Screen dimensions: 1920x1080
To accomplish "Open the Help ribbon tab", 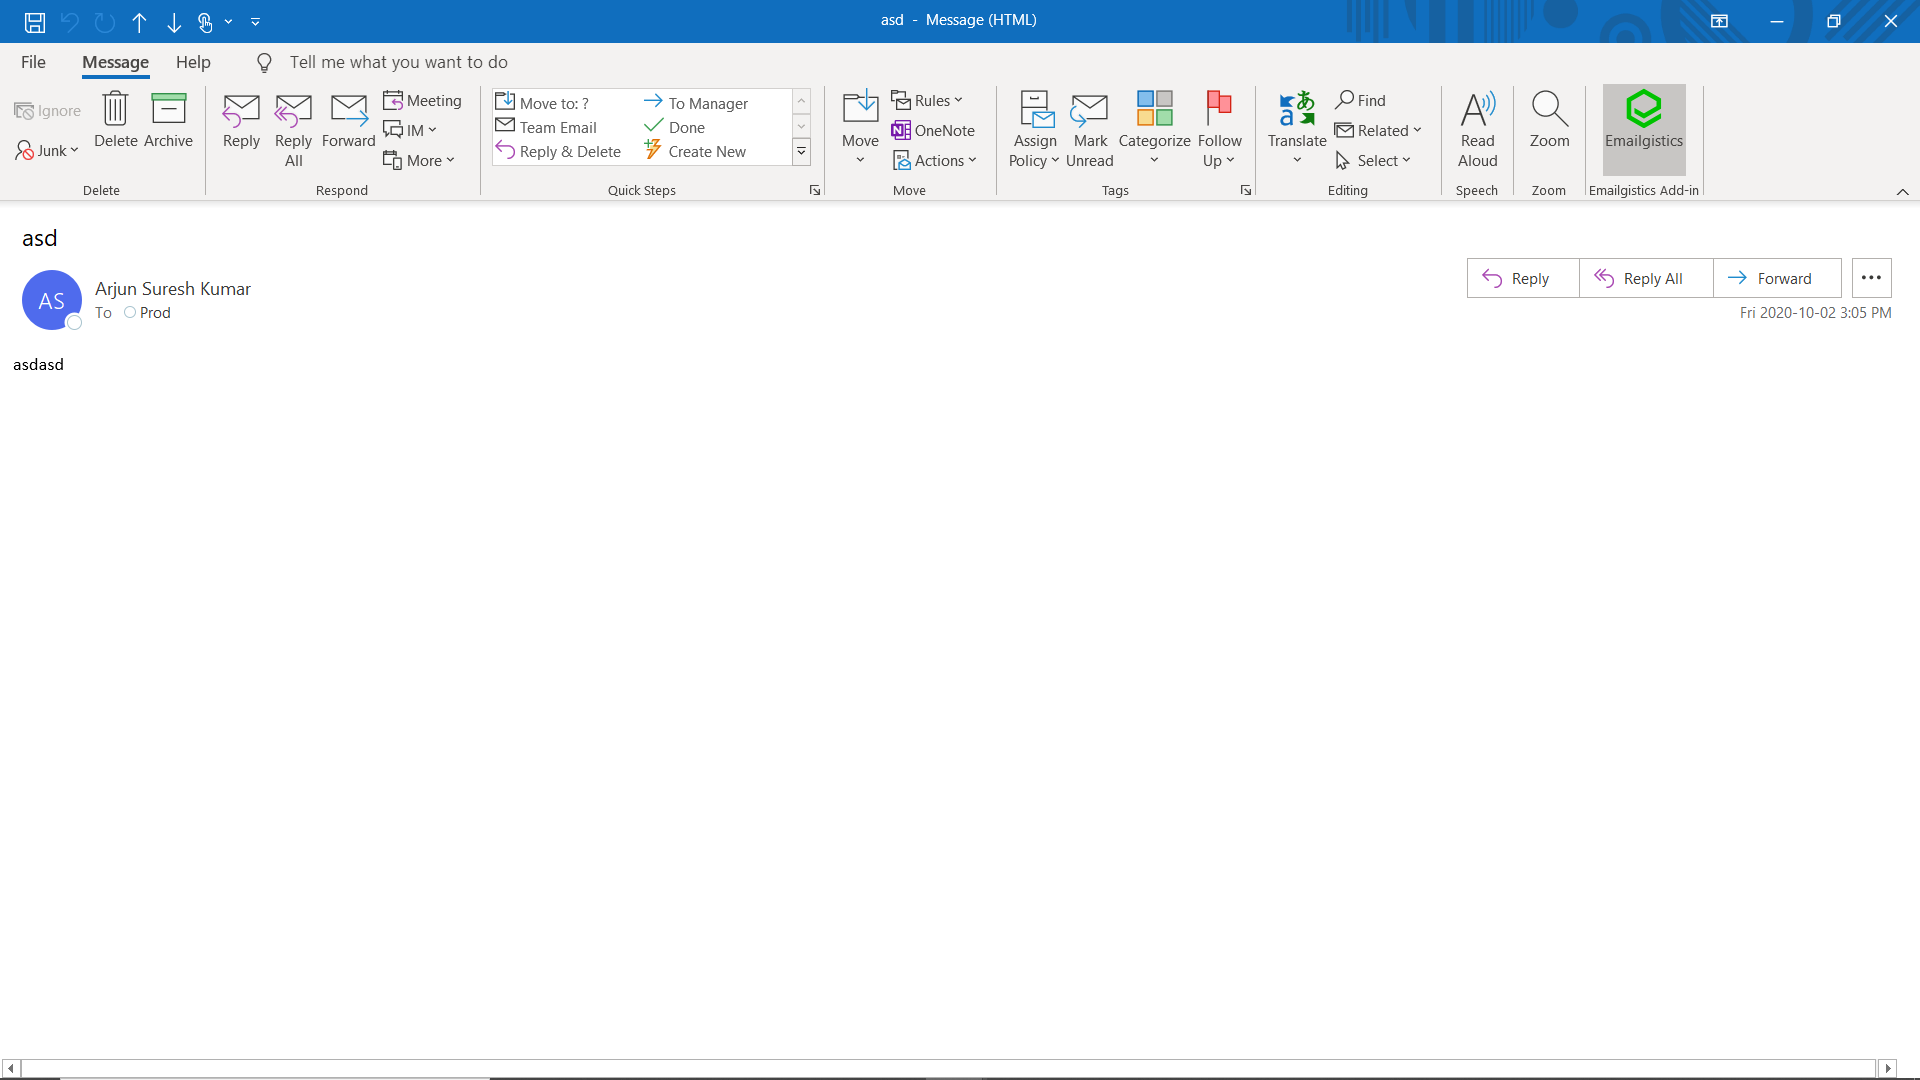I will click(x=193, y=61).
